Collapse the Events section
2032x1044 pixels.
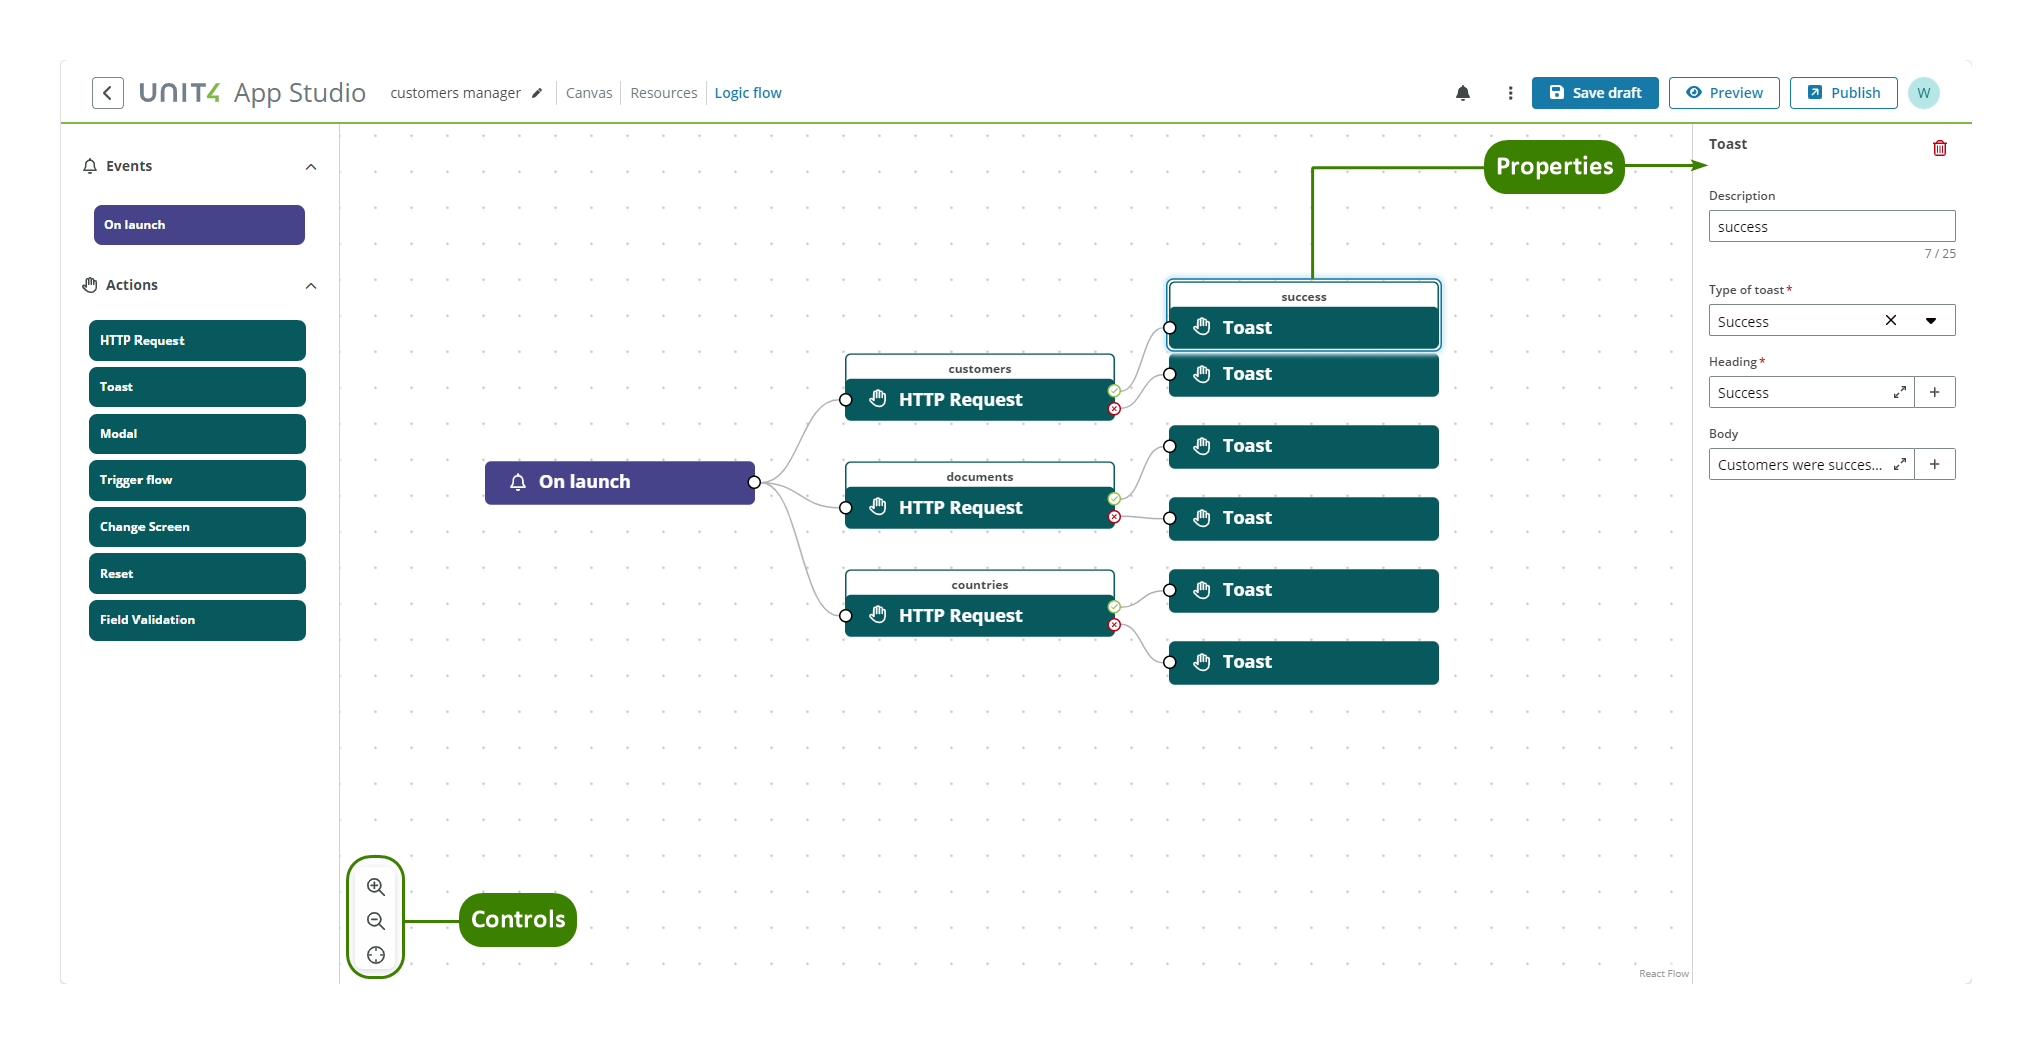click(x=311, y=166)
